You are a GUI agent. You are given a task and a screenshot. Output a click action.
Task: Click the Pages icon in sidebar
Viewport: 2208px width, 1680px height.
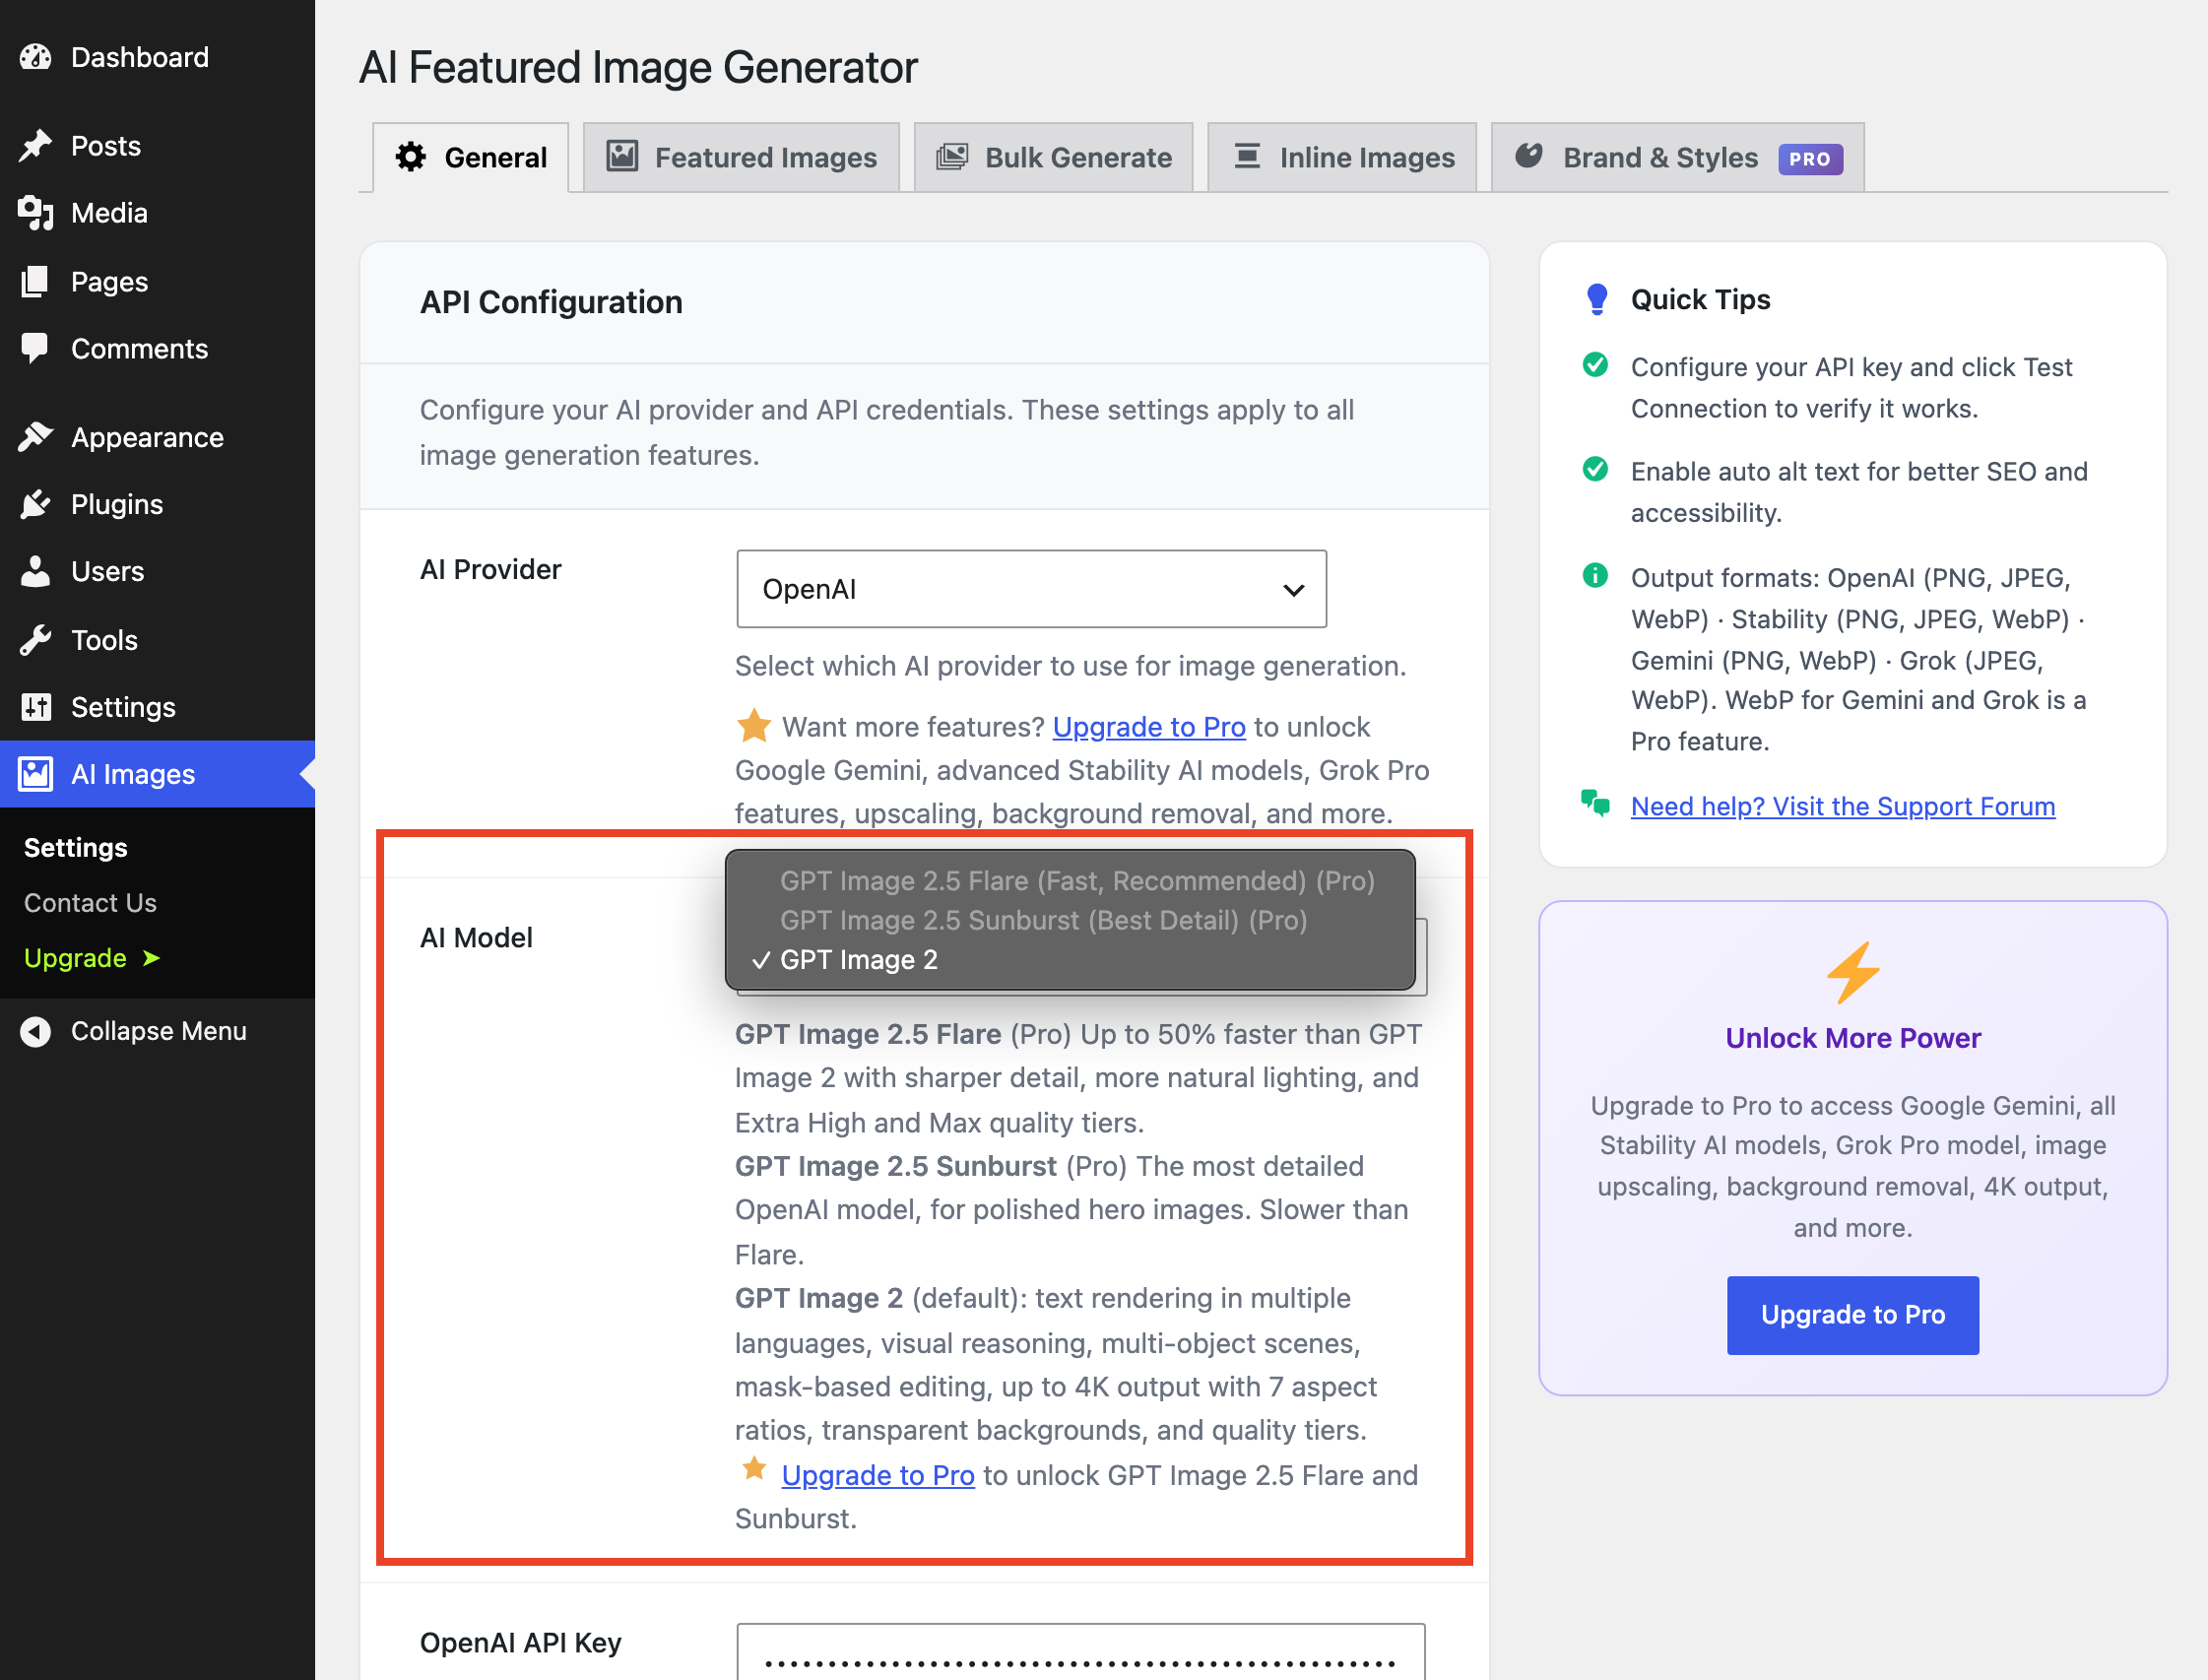click(36, 282)
